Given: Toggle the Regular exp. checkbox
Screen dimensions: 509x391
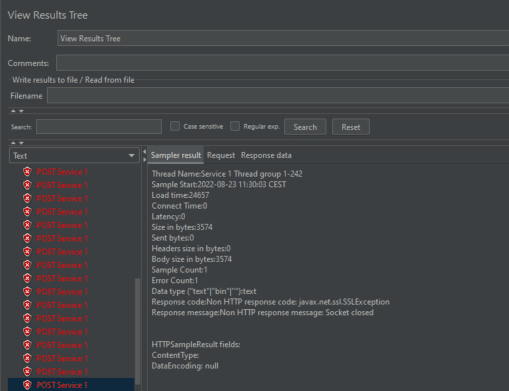Looking at the screenshot, I should (235, 126).
